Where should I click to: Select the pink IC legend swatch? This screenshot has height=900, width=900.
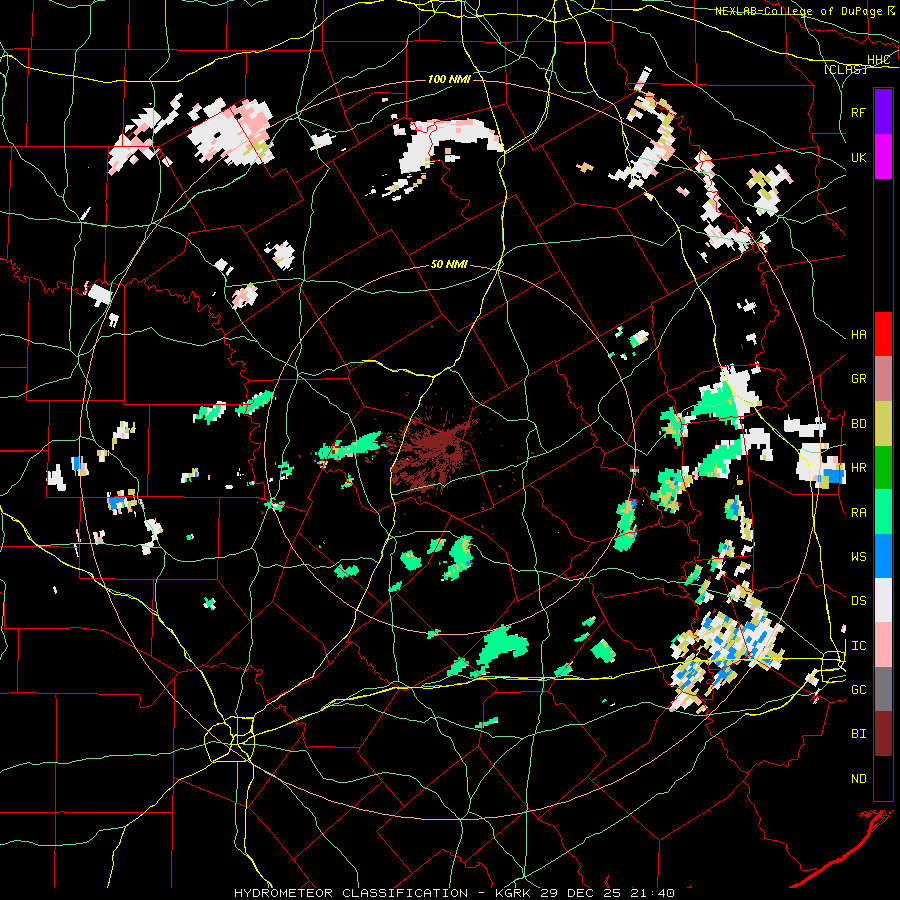click(883, 645)
